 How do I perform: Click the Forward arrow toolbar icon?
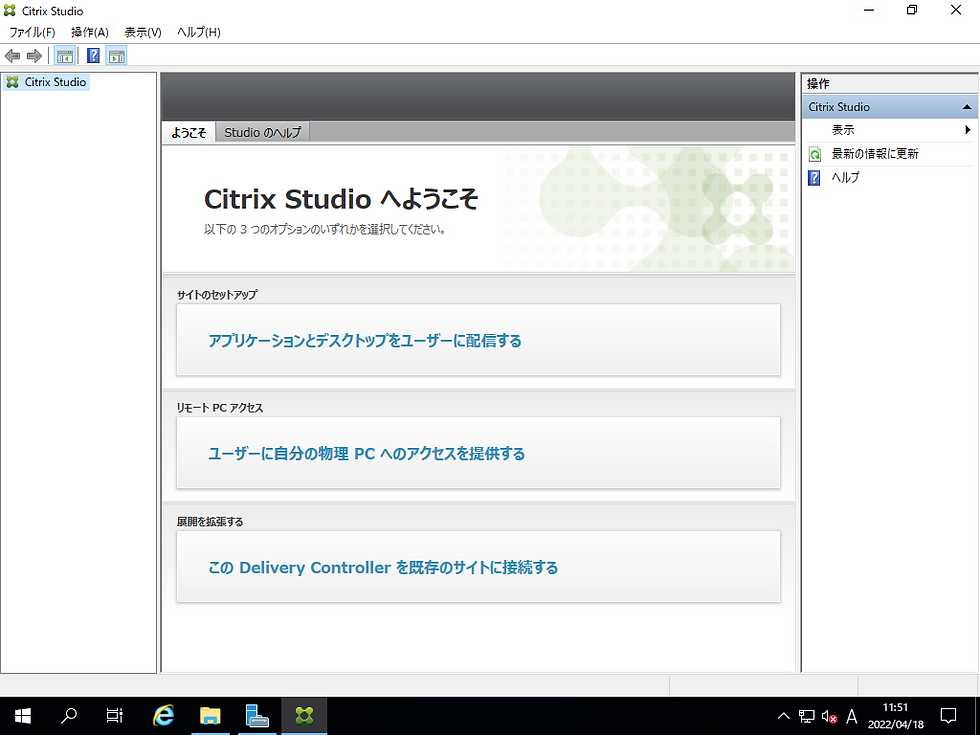pyautogui.click(x=34, y=56)
